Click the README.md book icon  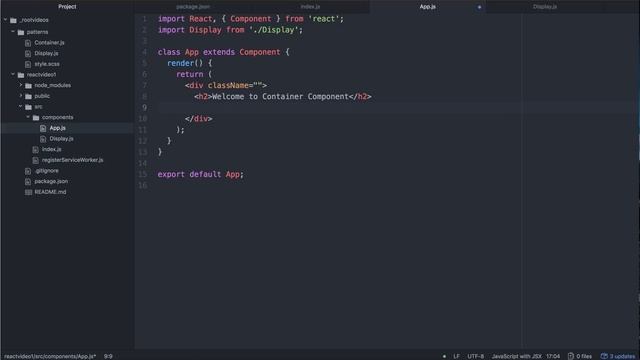click(28, 192)
